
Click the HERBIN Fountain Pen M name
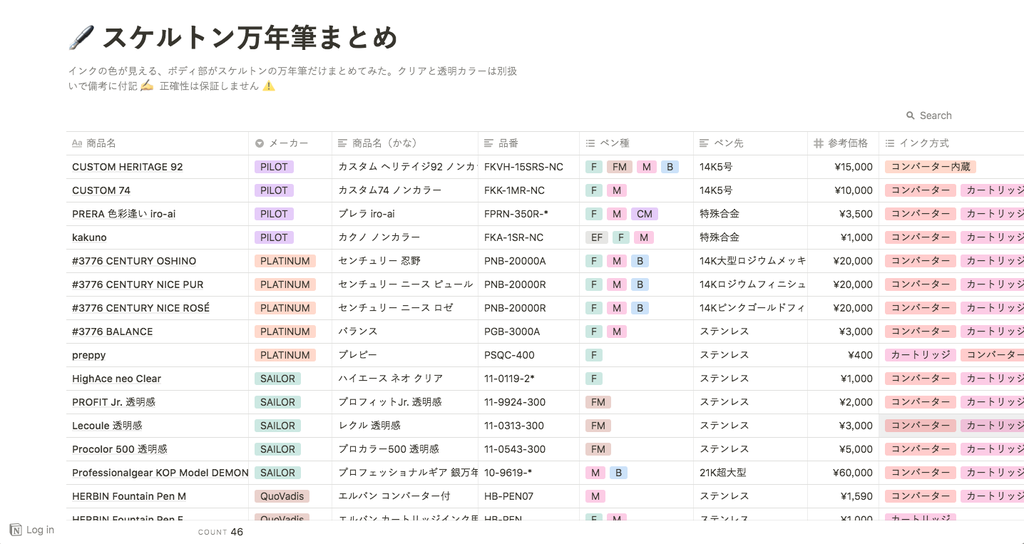(x=129, y=496)
